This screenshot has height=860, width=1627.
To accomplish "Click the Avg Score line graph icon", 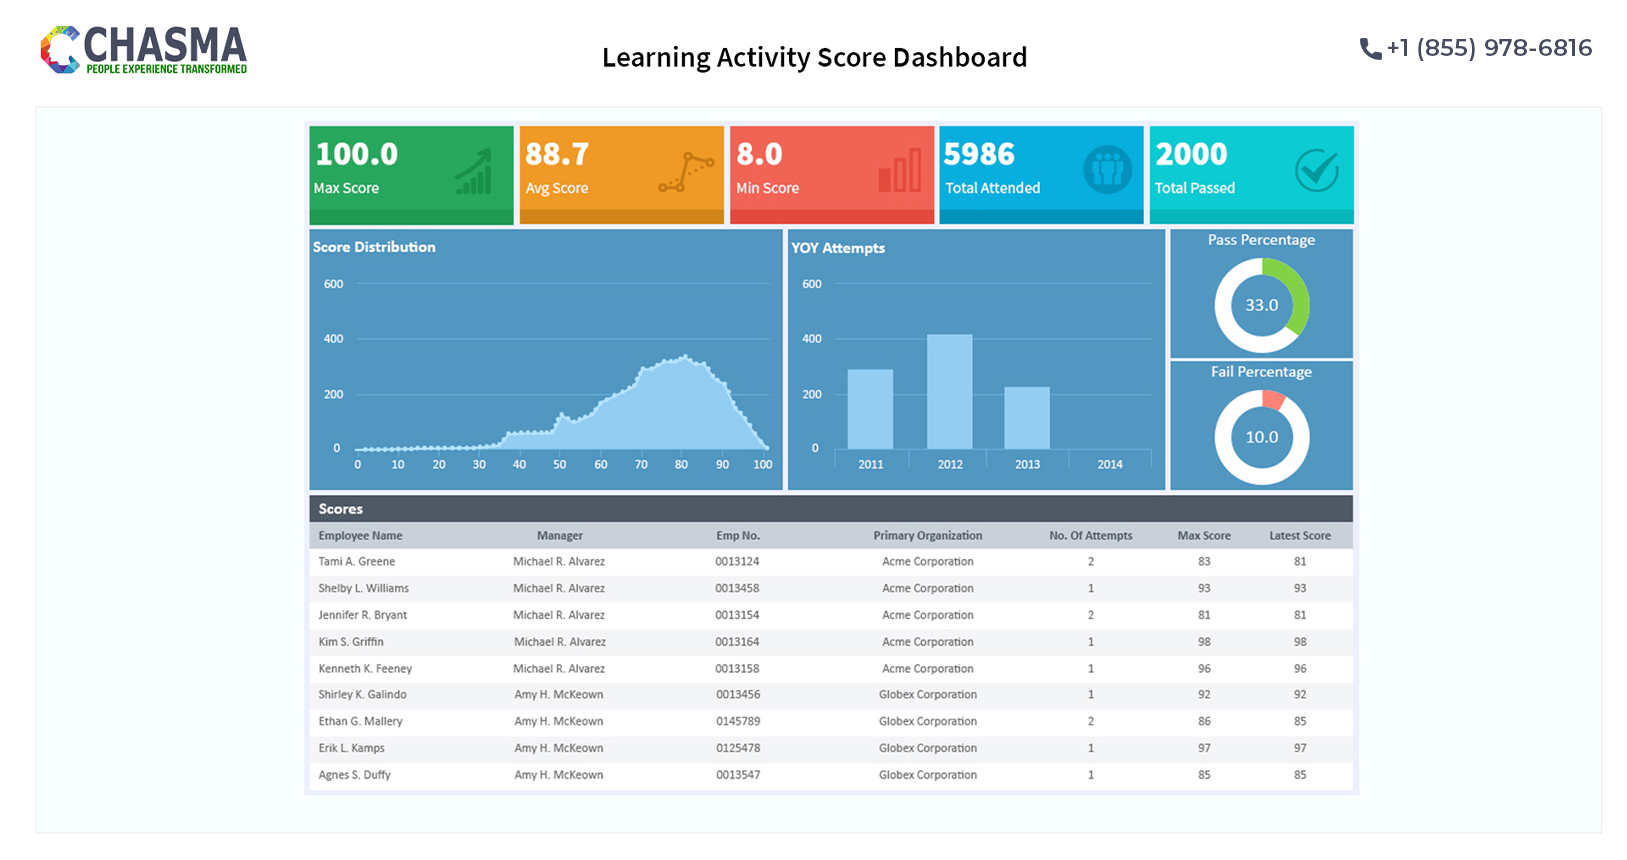I will coord(686,171).
